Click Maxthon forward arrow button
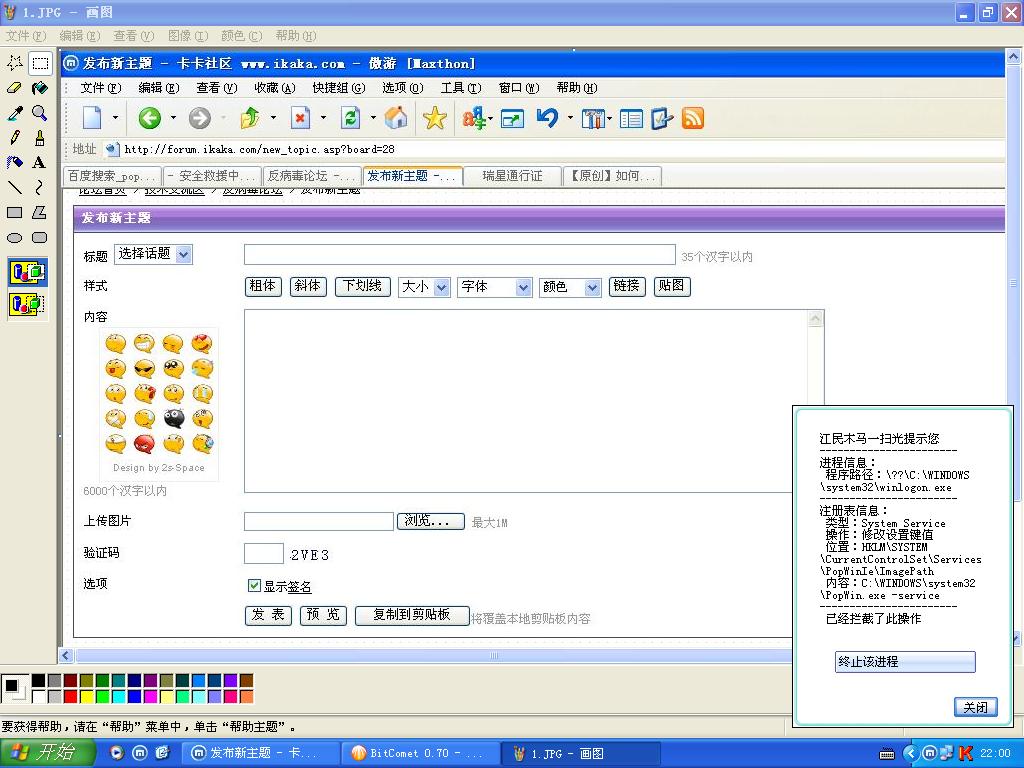 coord(200,118)
